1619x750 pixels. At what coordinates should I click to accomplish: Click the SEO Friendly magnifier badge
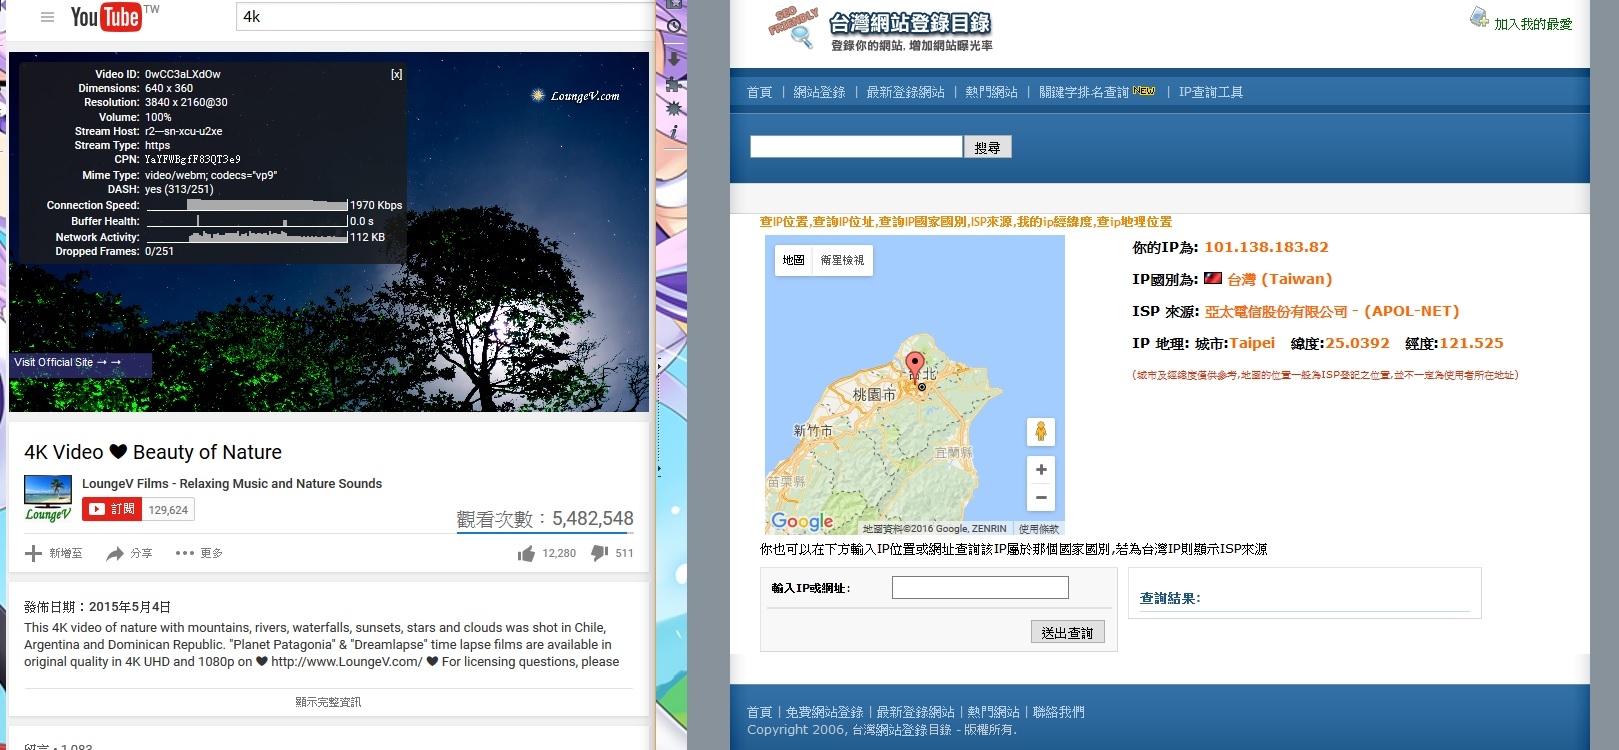tap(795, 28)
